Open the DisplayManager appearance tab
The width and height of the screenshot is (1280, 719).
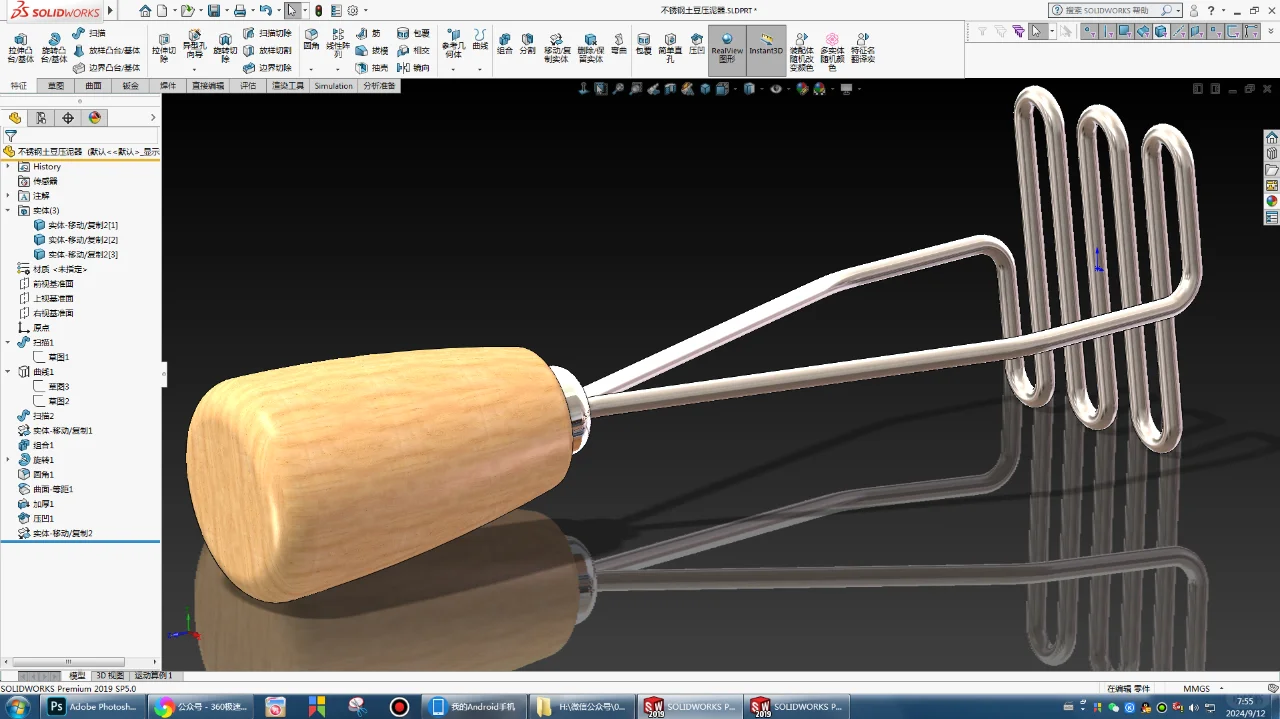pos(95,118)
